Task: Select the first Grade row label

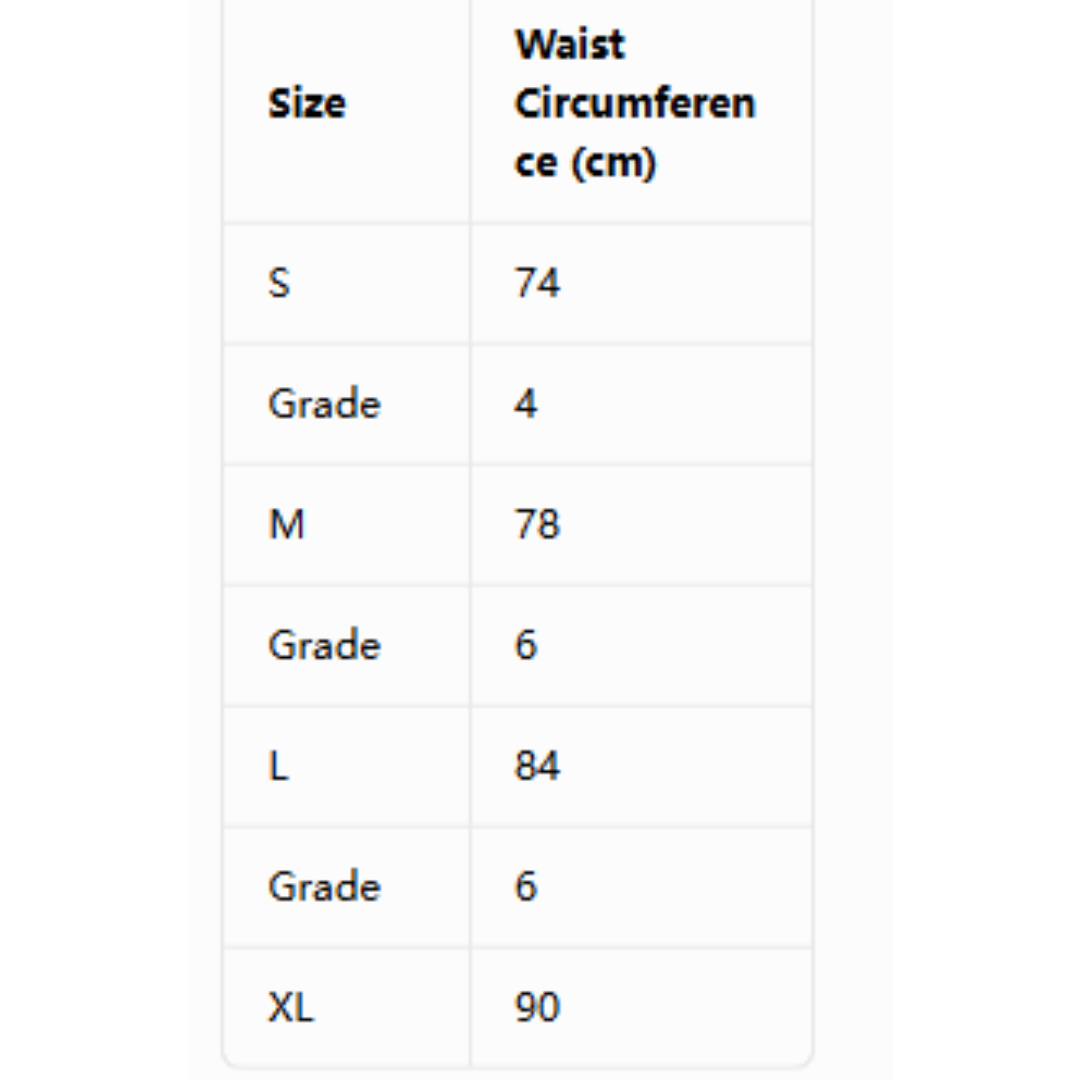Action: (324, 404)
